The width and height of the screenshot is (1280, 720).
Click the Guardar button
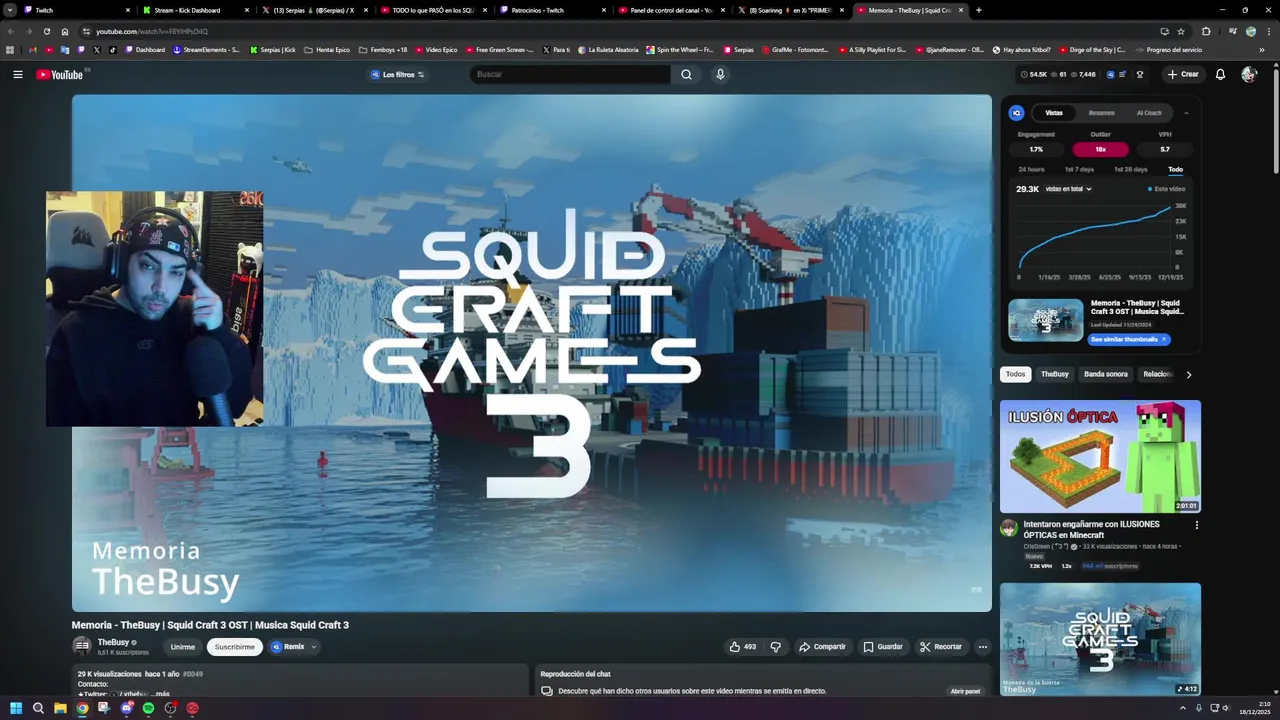click(883, 647)
